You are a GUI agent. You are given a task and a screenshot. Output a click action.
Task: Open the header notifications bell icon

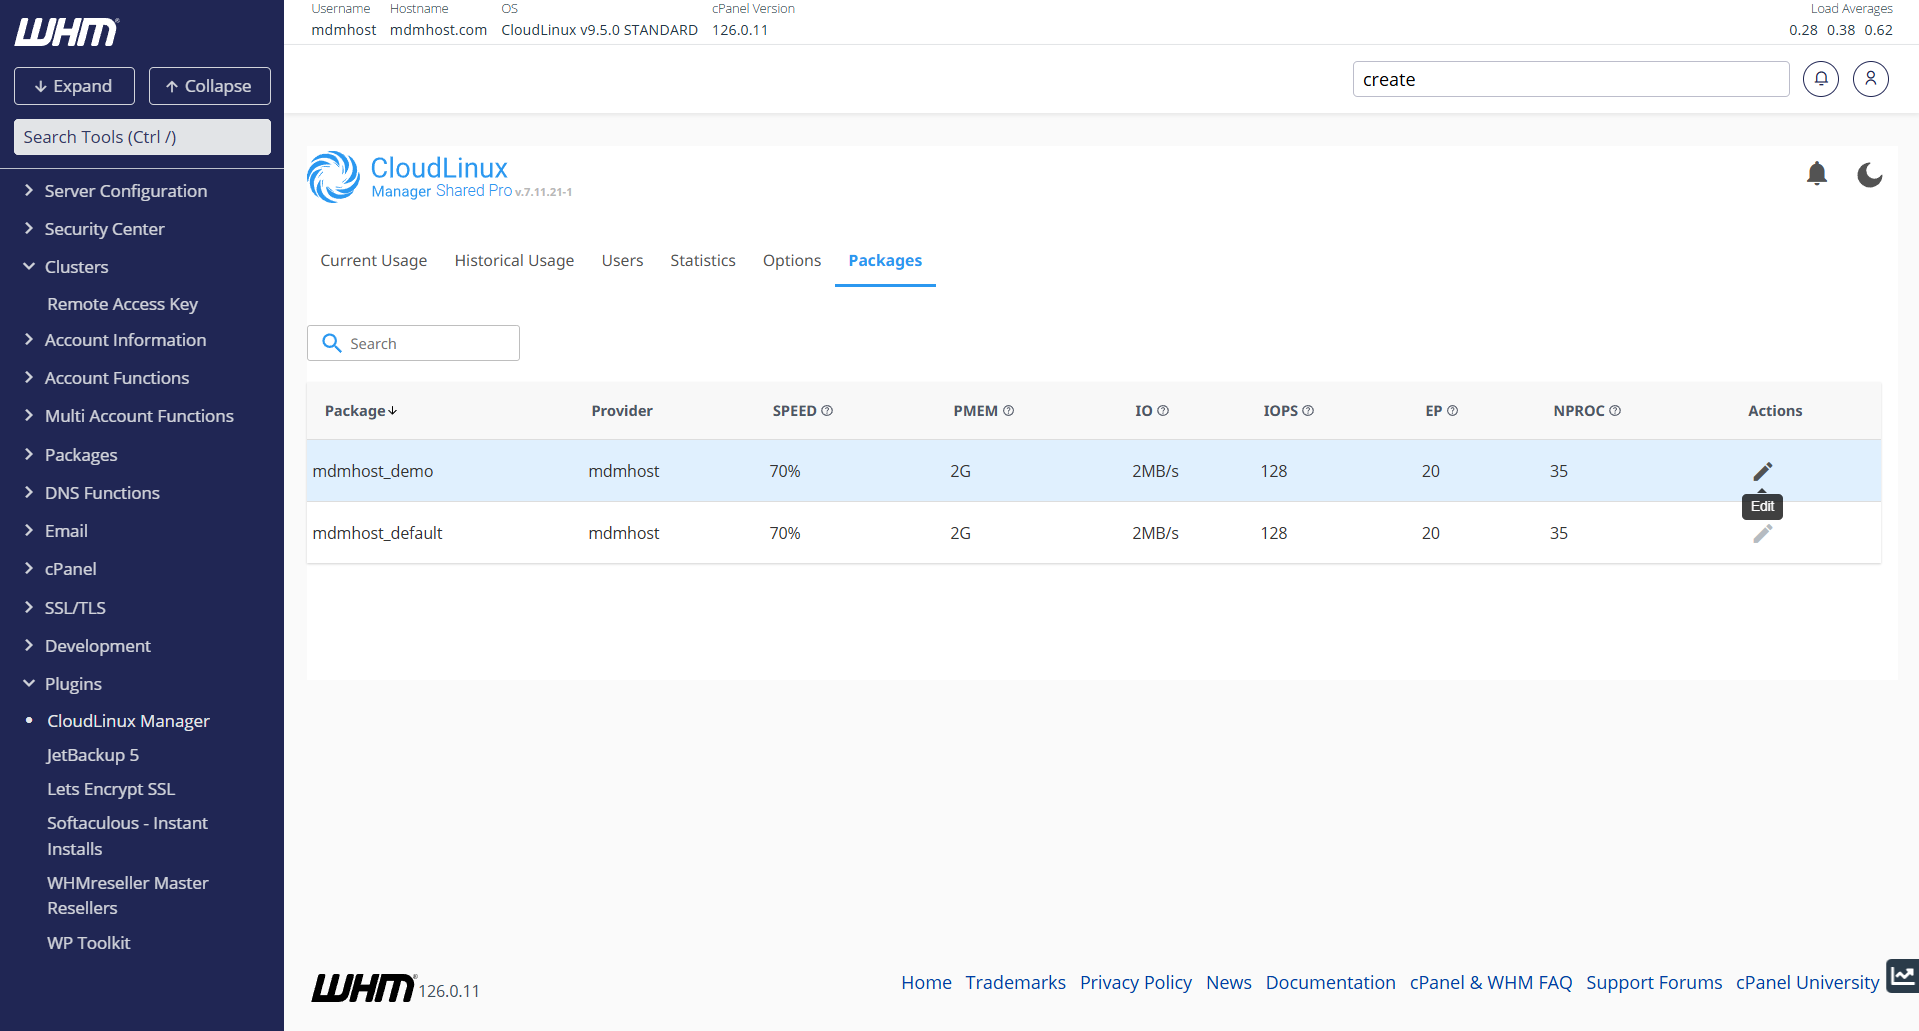pyautogui.click(x=1821, y=79)
